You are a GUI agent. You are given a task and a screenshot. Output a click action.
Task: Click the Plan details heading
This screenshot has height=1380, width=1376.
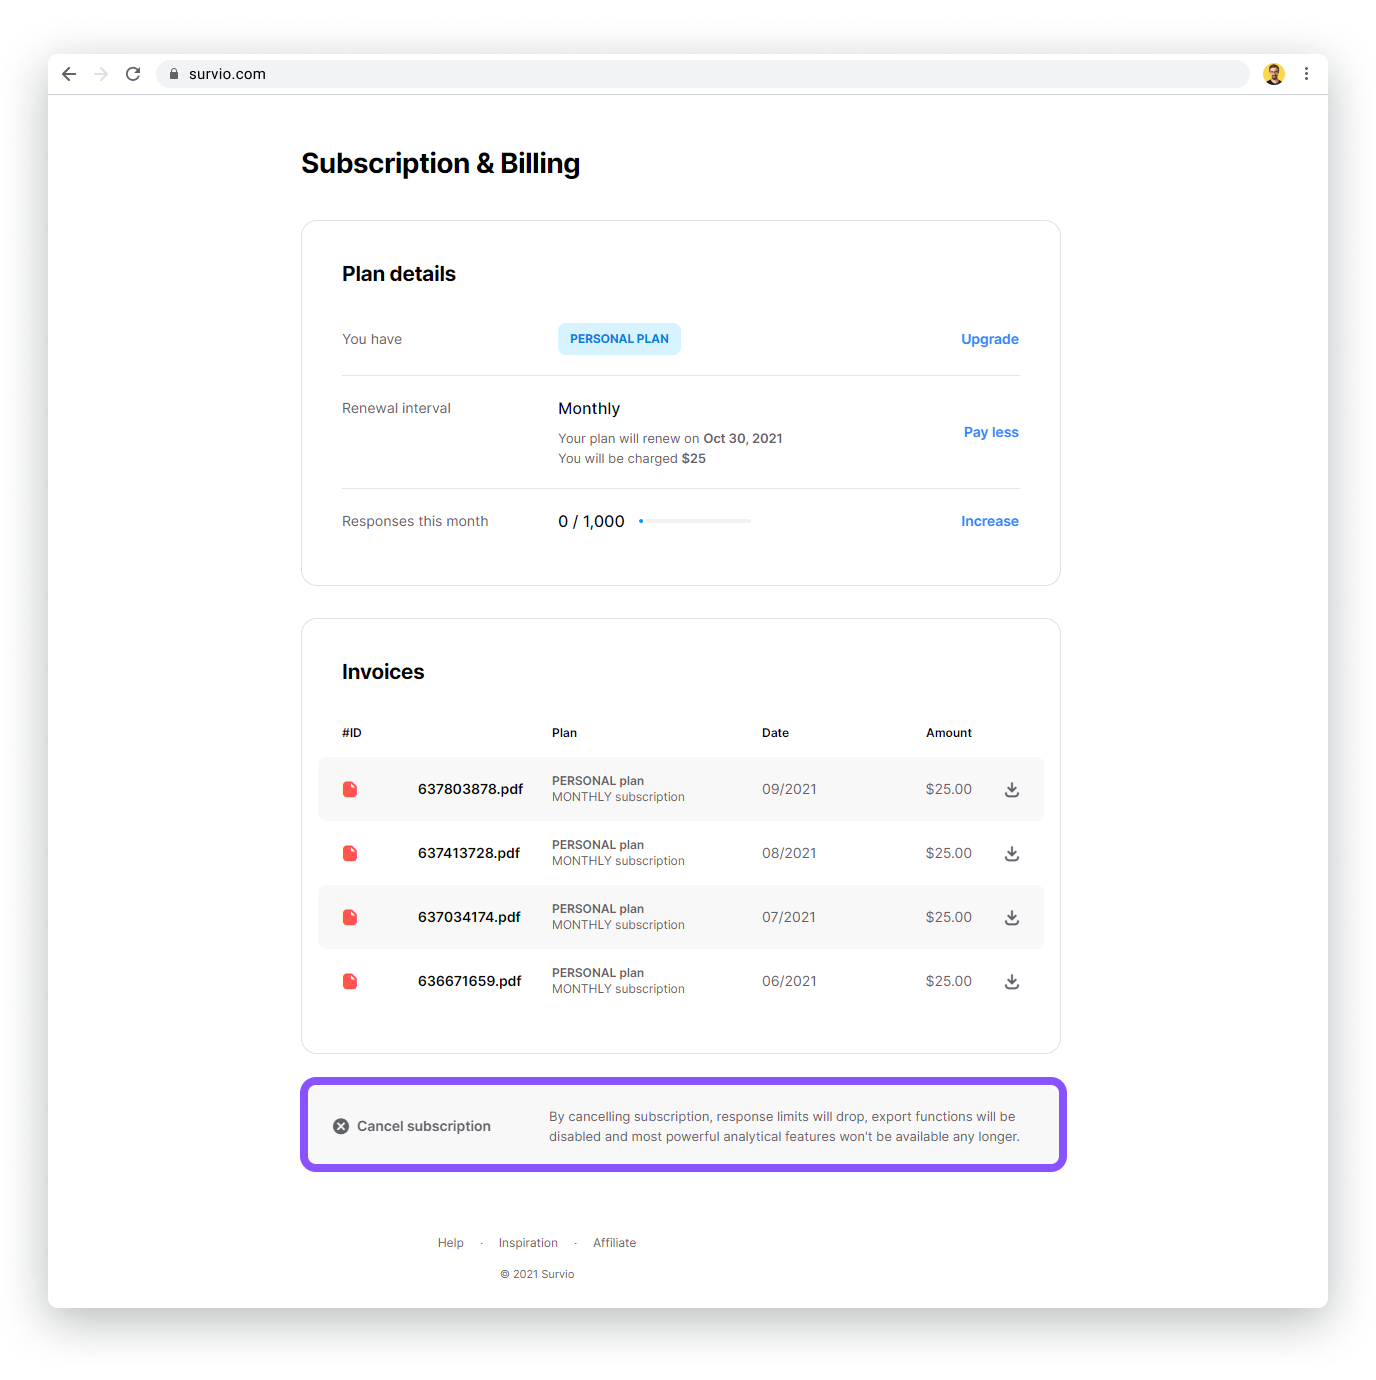pos(399,274)
